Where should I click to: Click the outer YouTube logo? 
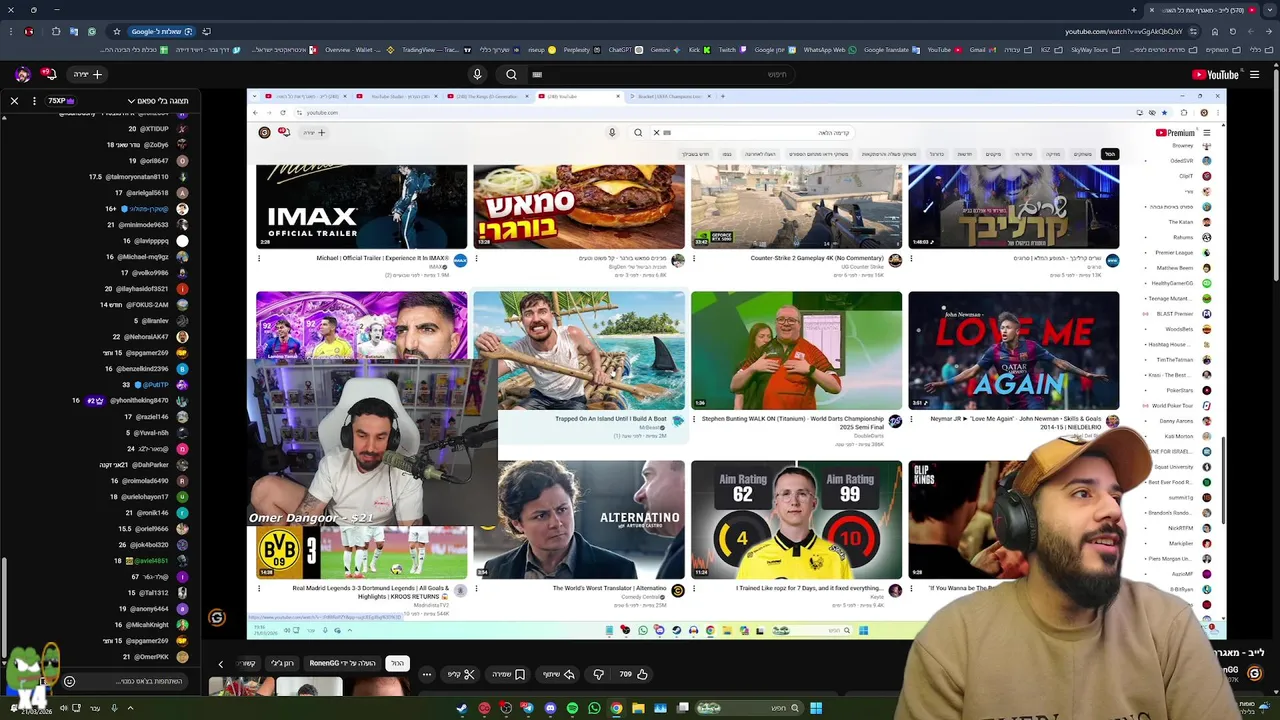click(1215, 74)
